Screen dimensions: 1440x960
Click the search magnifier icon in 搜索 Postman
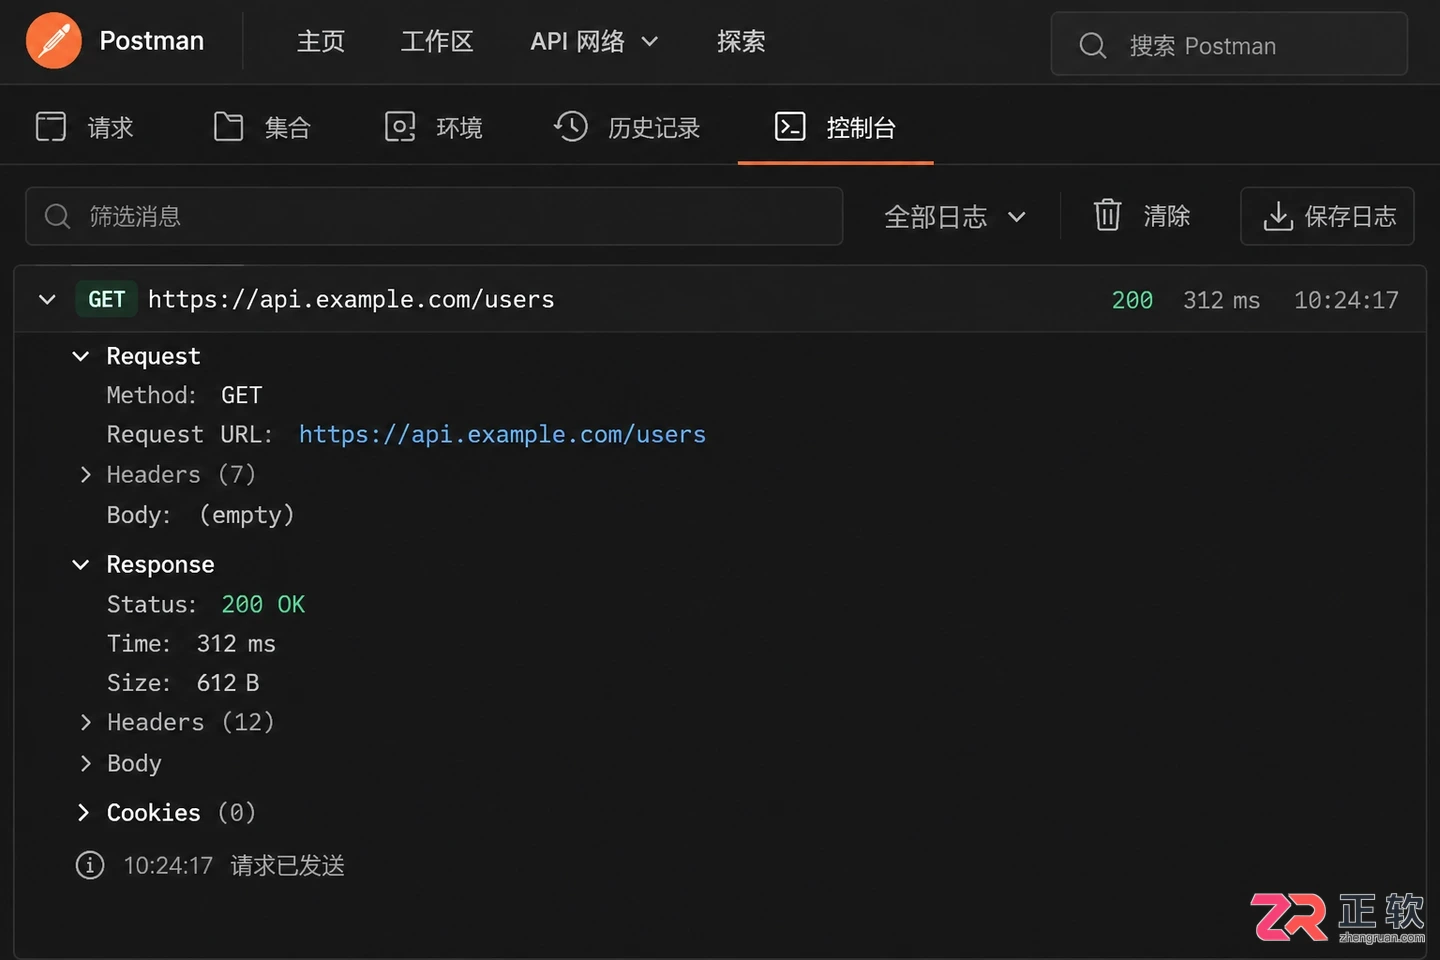(1093, 45)
